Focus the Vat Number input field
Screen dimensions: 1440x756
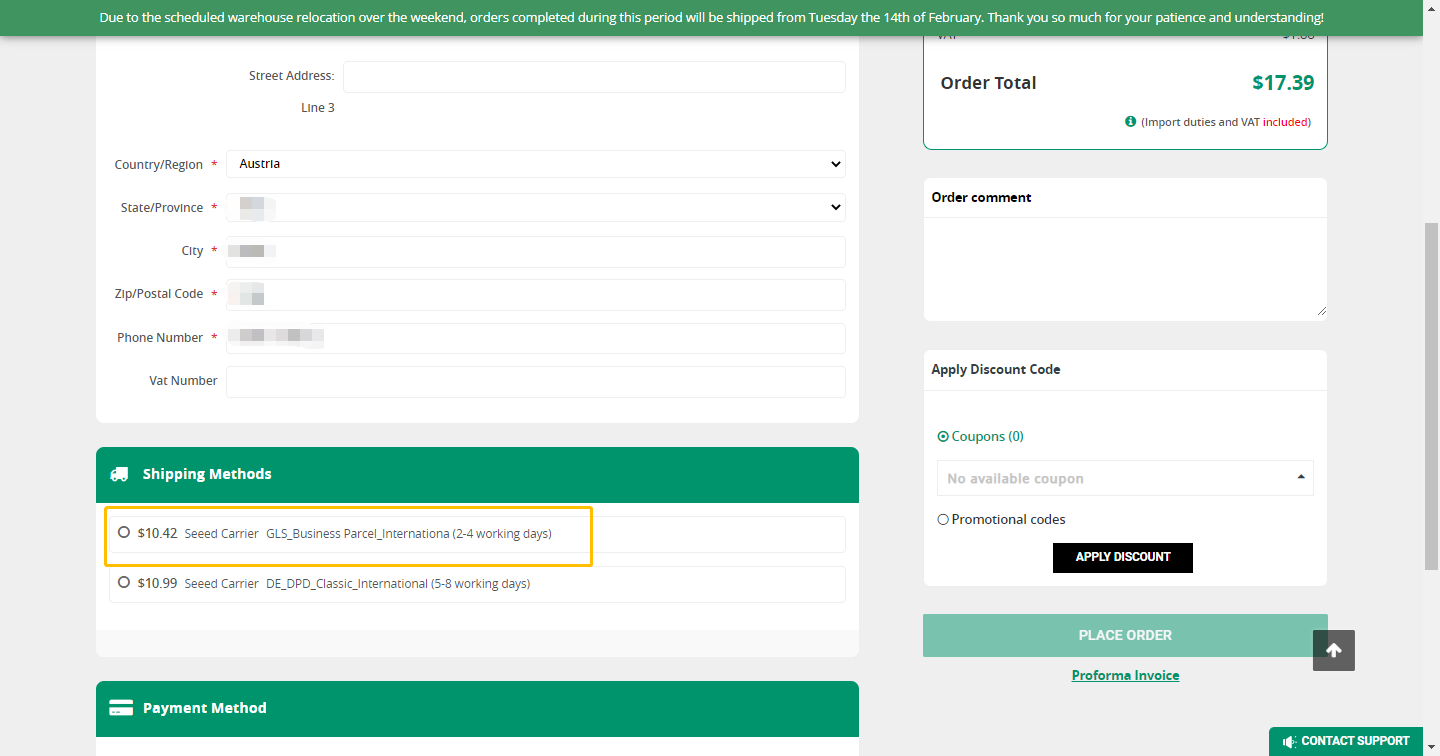pos(535,381)
